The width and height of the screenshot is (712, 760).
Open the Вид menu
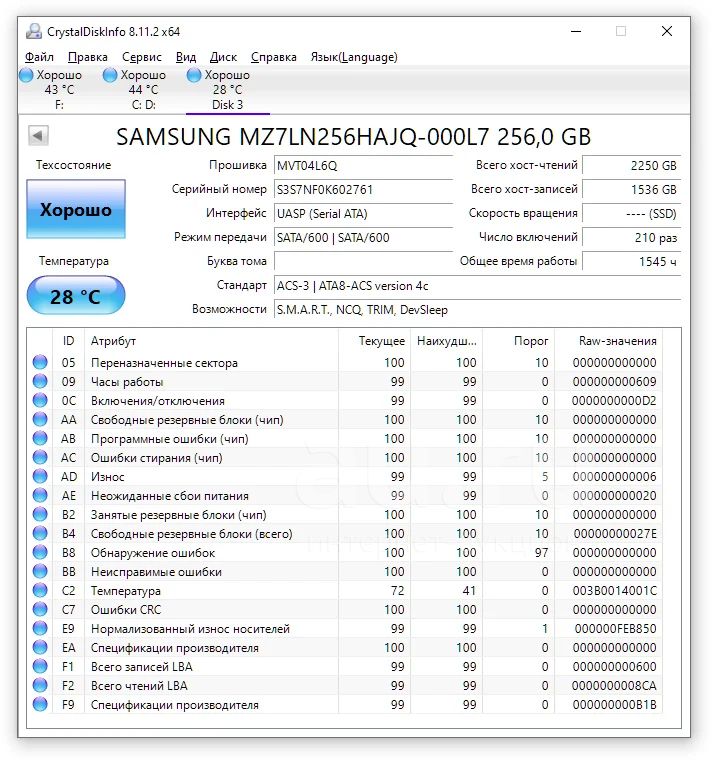coord(186,57)
